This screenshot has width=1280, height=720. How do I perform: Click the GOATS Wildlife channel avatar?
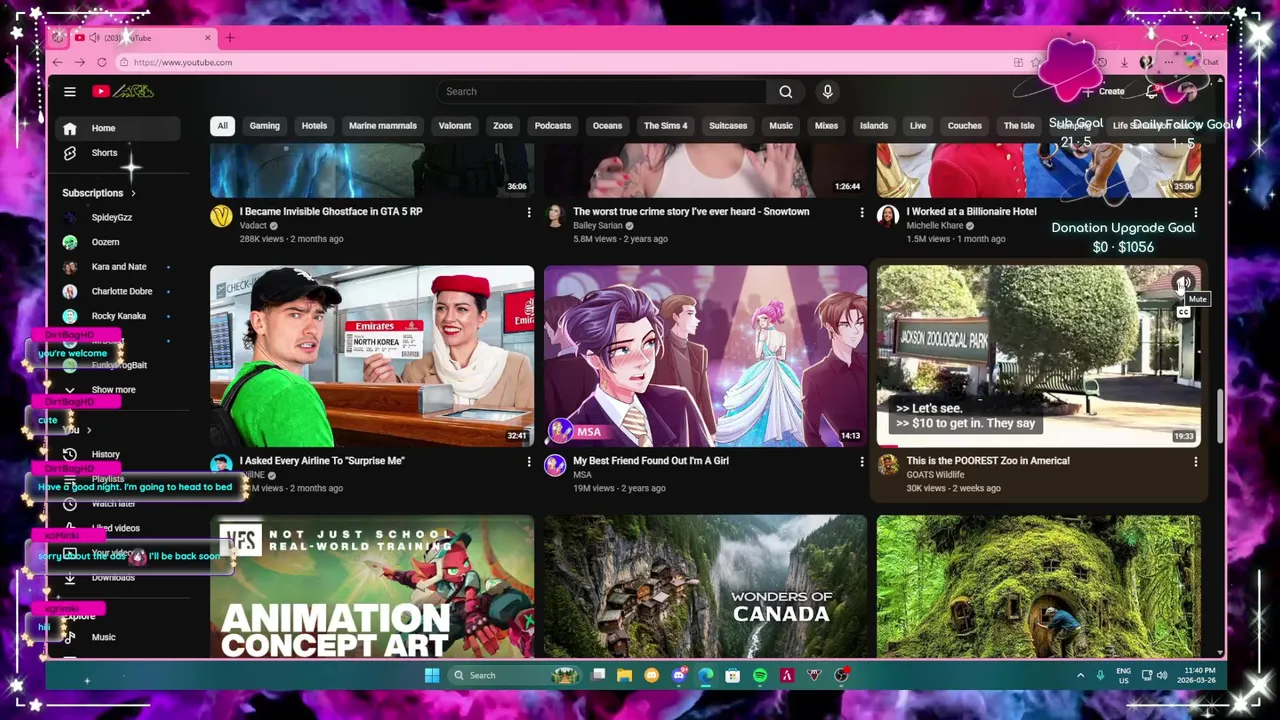888,465
